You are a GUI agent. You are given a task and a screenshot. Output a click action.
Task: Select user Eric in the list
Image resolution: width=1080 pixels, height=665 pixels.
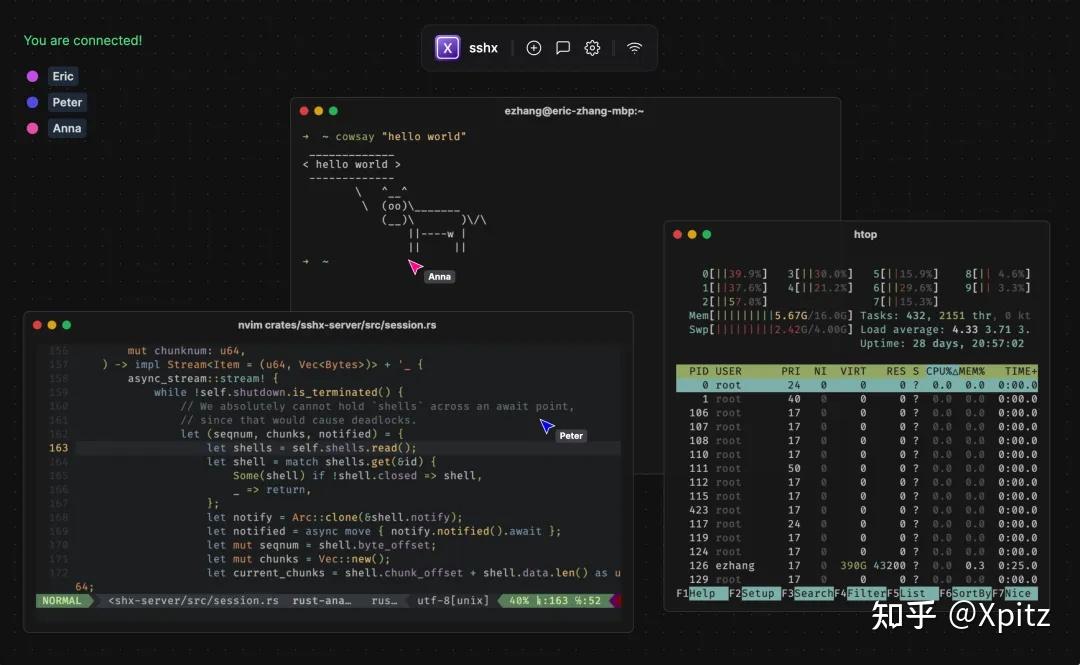[x=63, y=76]
